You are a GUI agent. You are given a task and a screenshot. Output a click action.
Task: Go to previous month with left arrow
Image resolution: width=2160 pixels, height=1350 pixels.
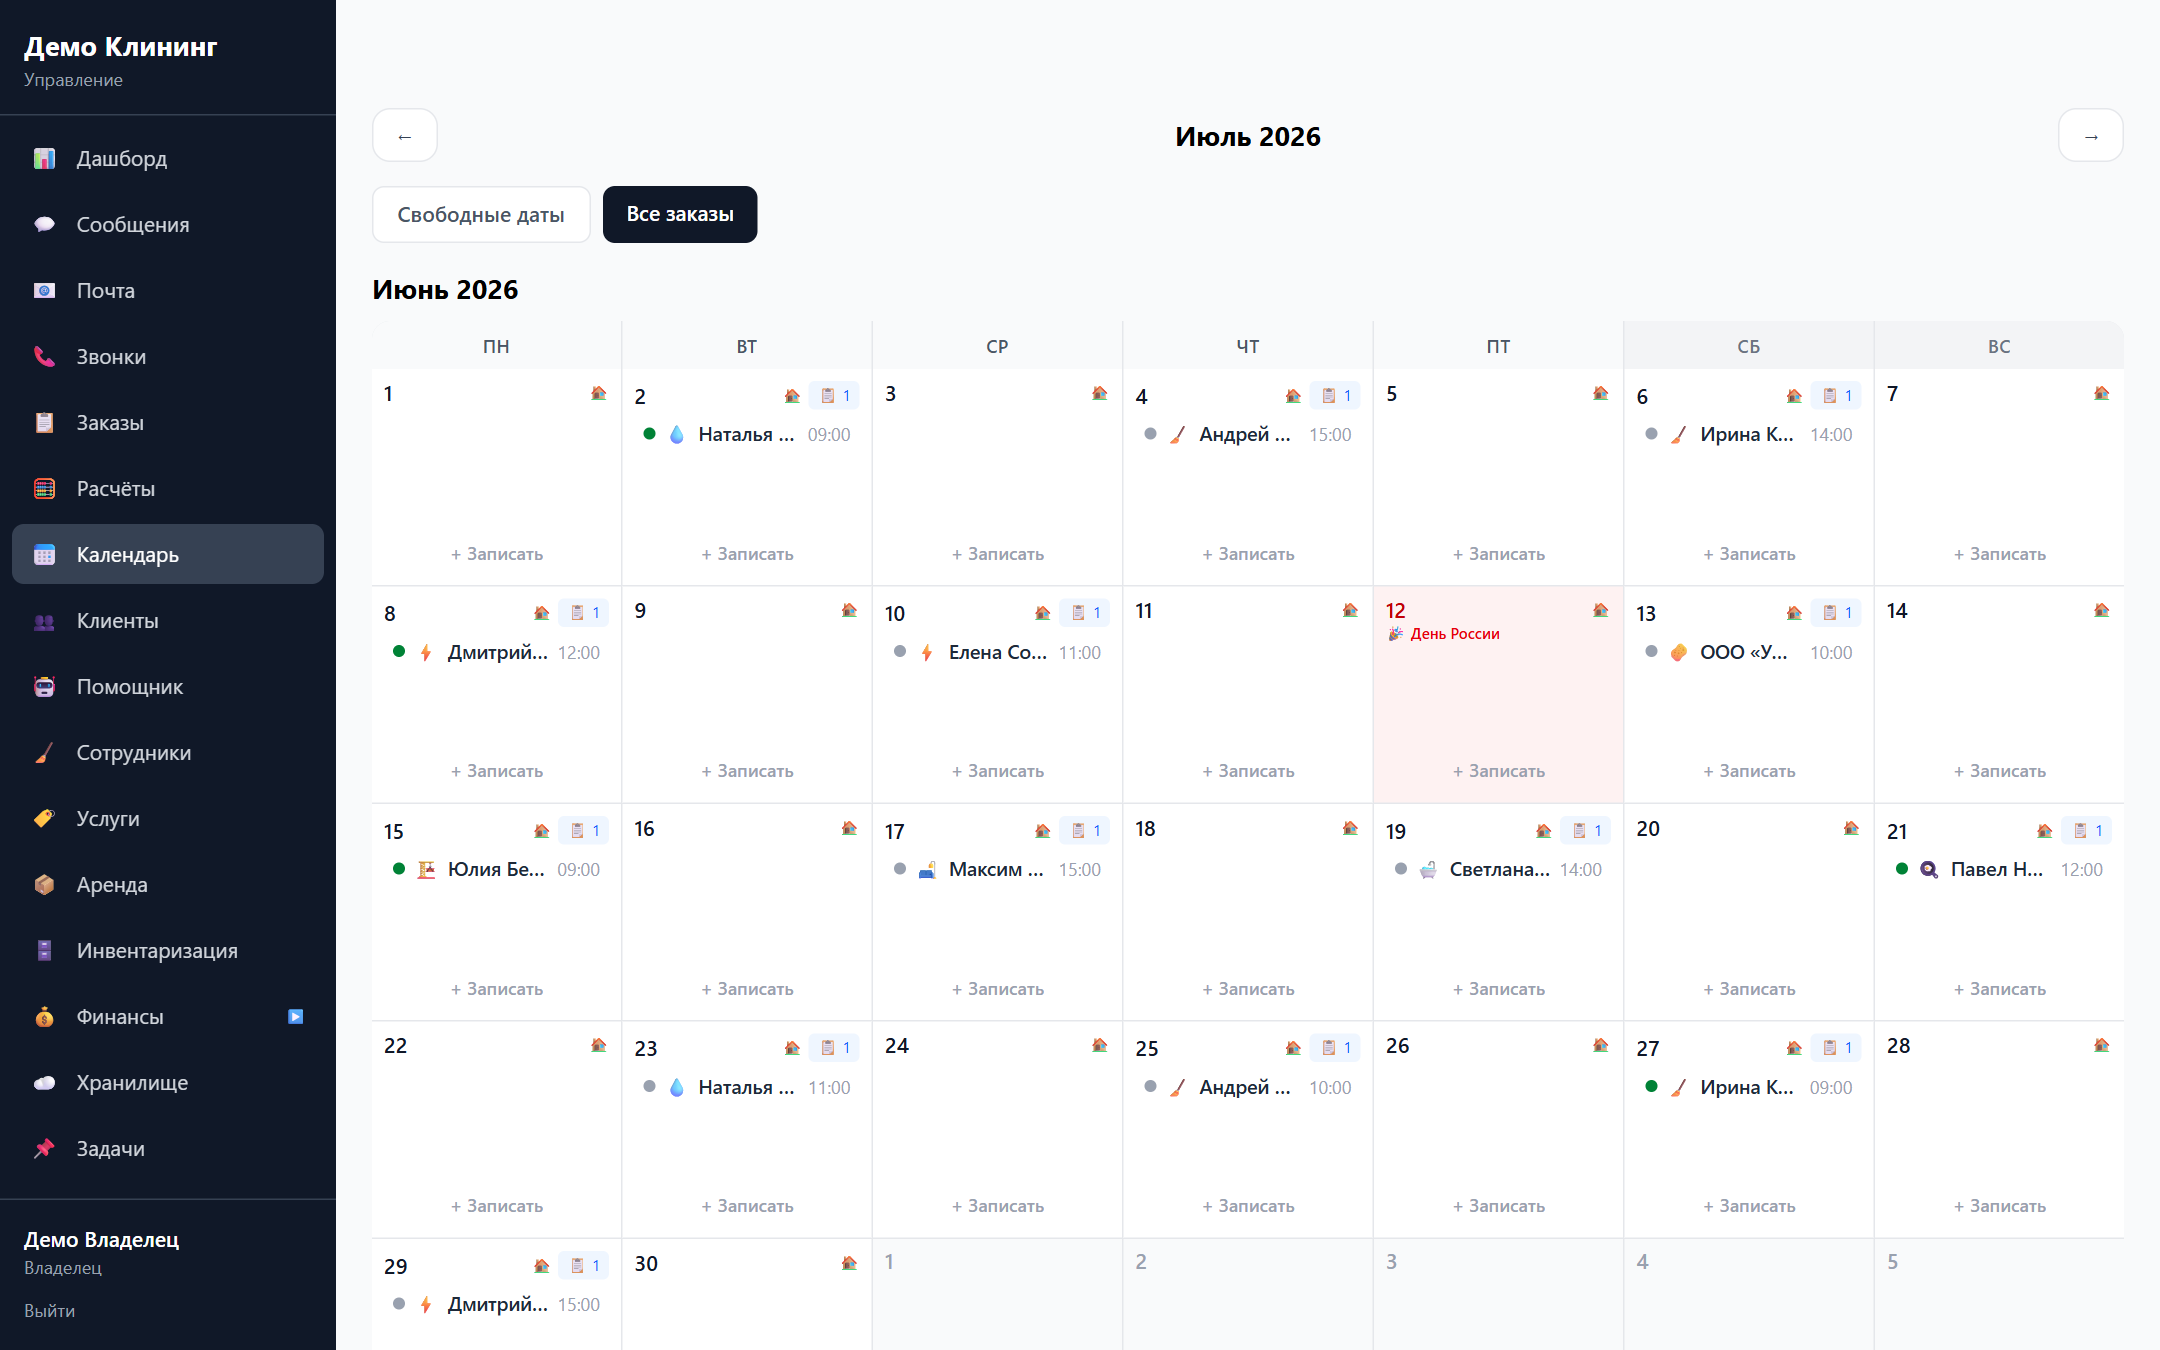[x=405, y=136]
